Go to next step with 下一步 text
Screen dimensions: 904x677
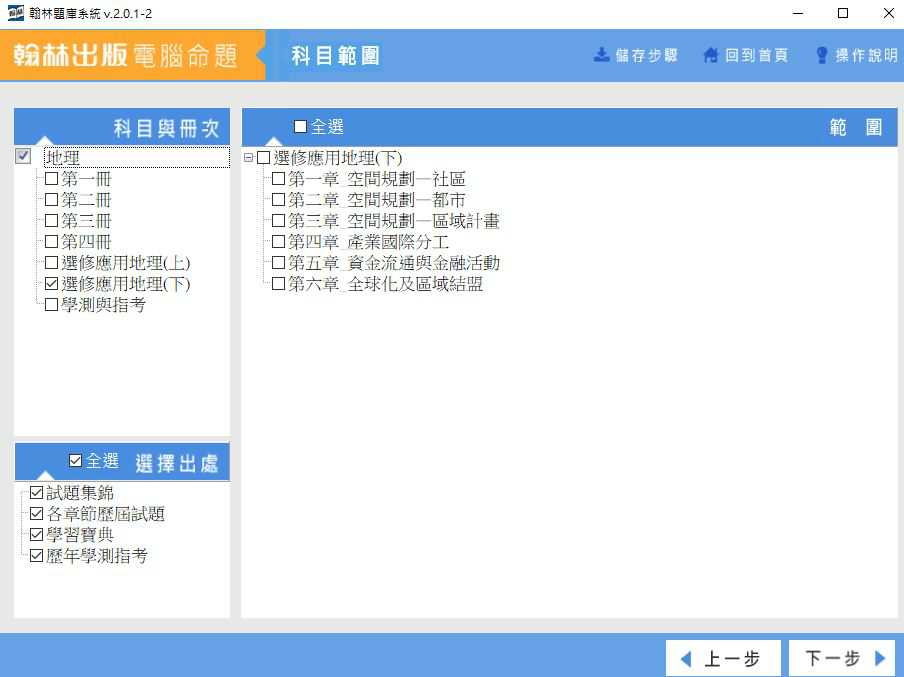point(833,658)
